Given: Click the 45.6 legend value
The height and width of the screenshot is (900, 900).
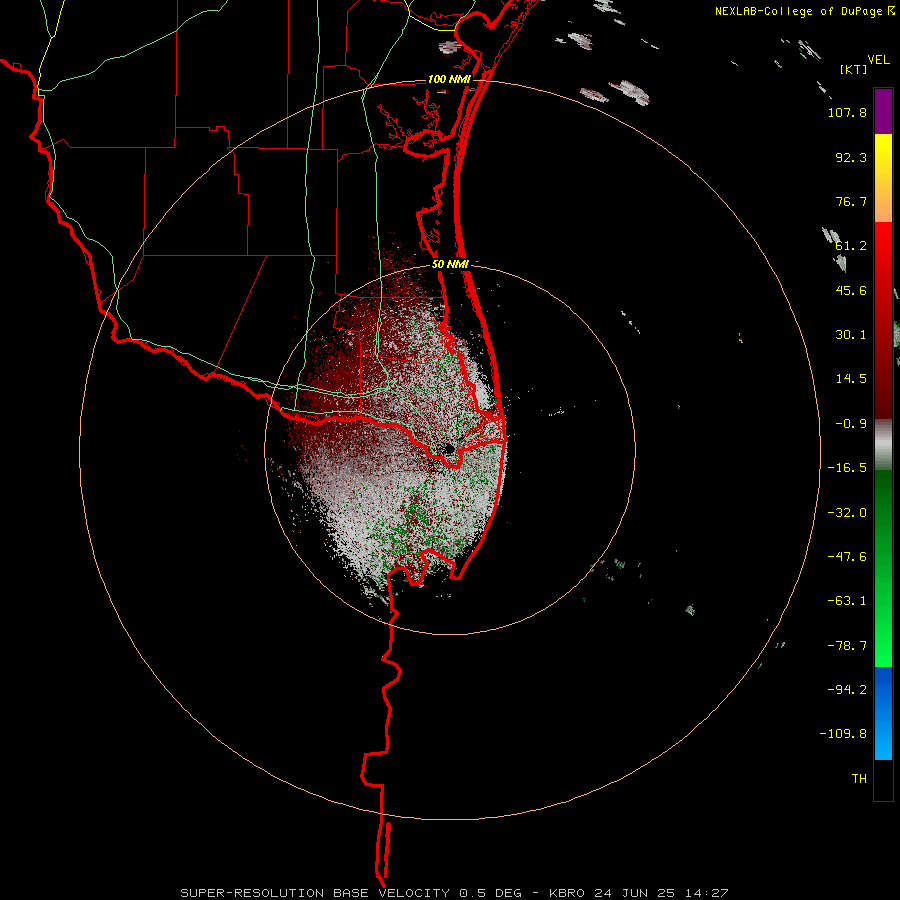Looking at the screenshot, I should (851, 290).
